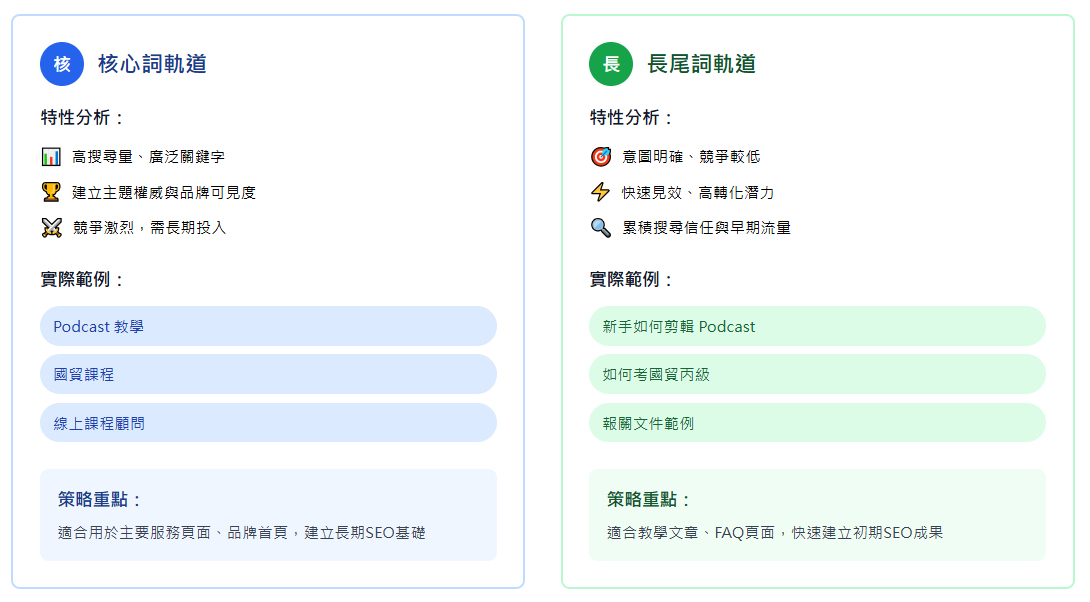Select the 報關文件範例 pill
The width and height of the screenshot is (1090, 602).
(x=817, y=423)
